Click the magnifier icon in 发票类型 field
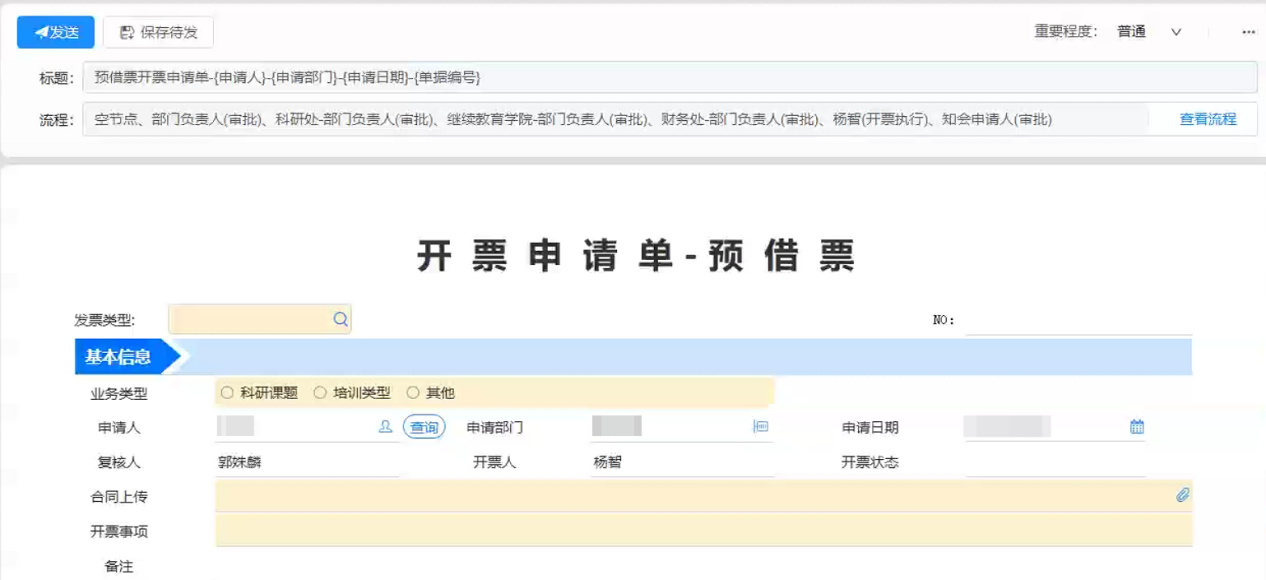The height and width of the screenshot is (580, 1266). [x=340, y=319]
